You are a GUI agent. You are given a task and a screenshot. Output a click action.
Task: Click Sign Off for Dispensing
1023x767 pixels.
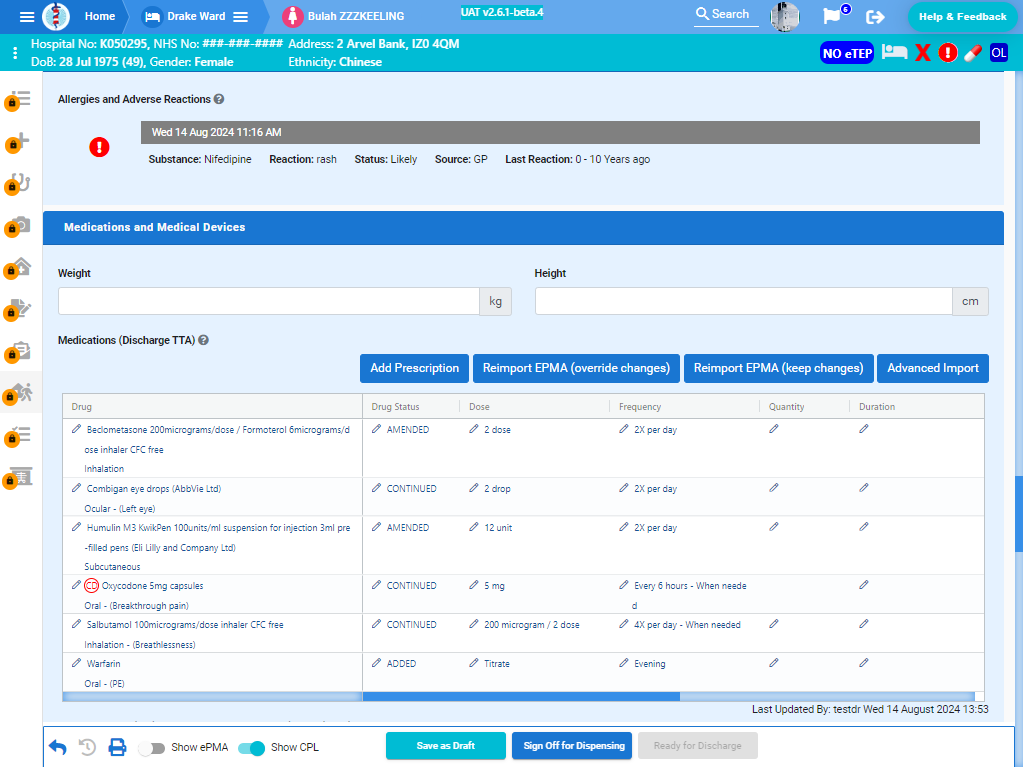(574, 746)
